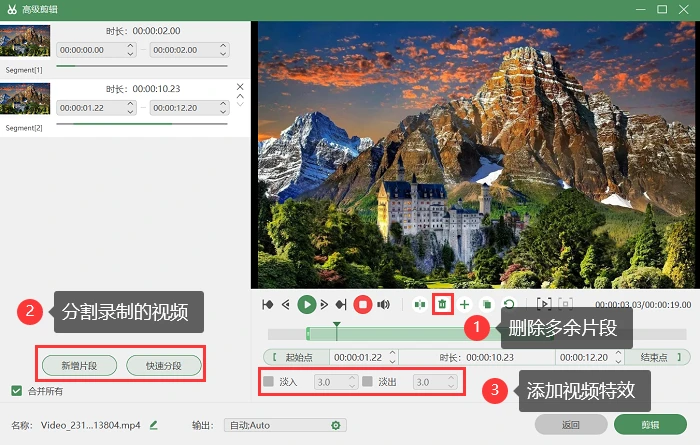The image size is (700, 445).
Task: Click the red stop button
Action: (x=362, y=305)
